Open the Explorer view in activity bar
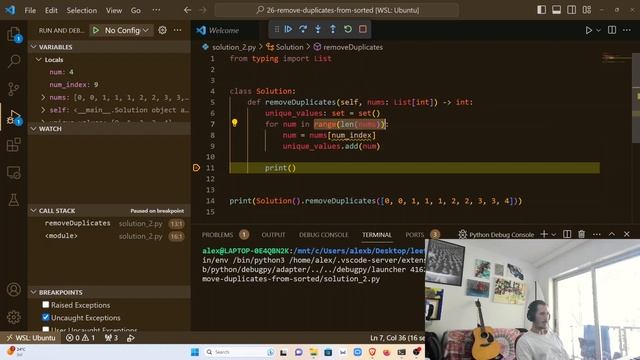Image resolution: width=640 pixels, height=360 pixels. point(13,34)
